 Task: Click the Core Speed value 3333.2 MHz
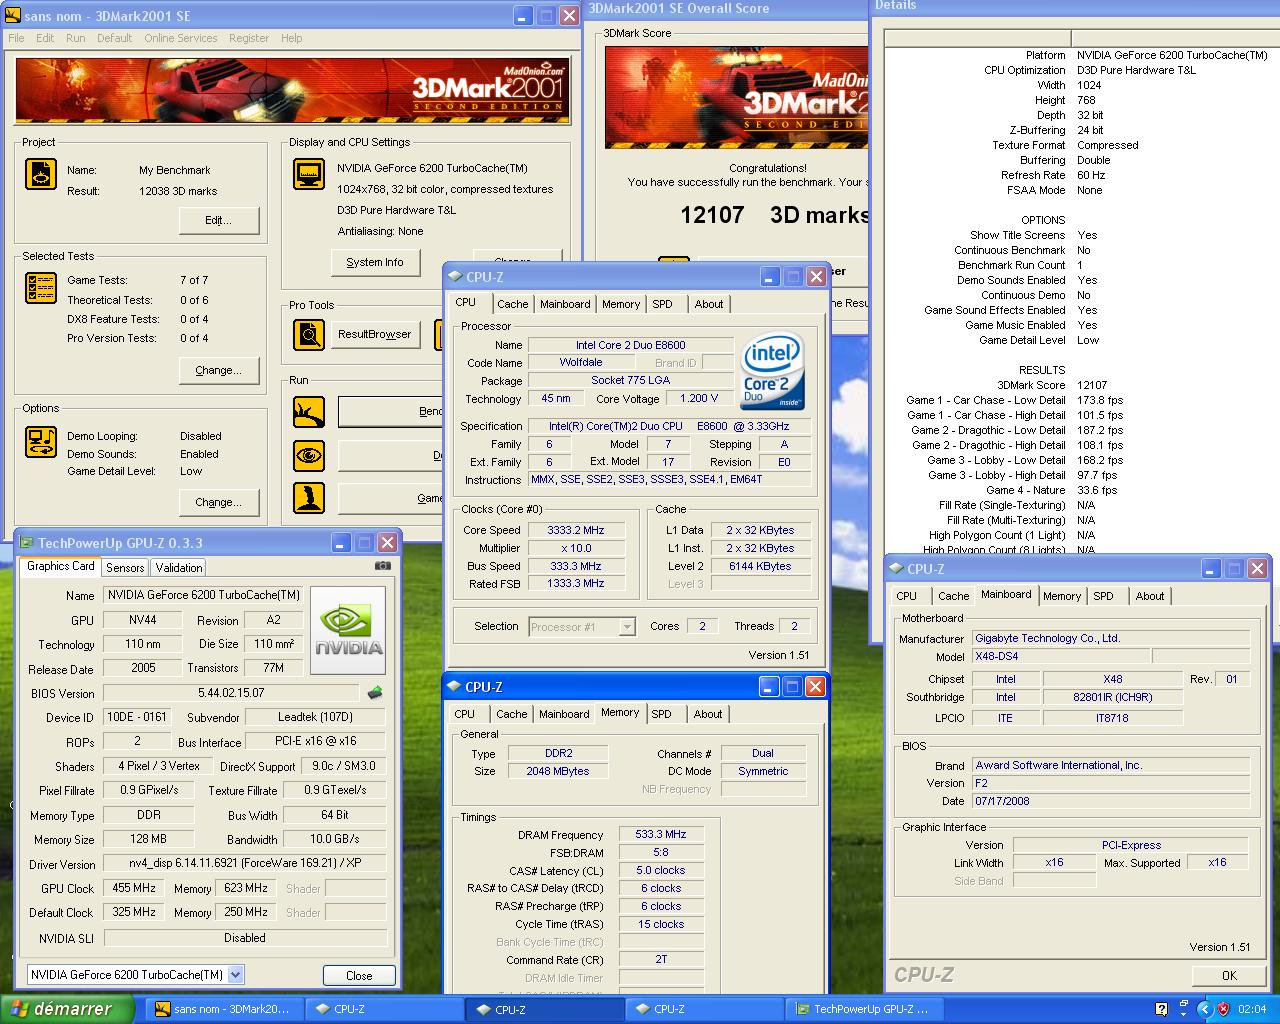[x=575, y=530]
